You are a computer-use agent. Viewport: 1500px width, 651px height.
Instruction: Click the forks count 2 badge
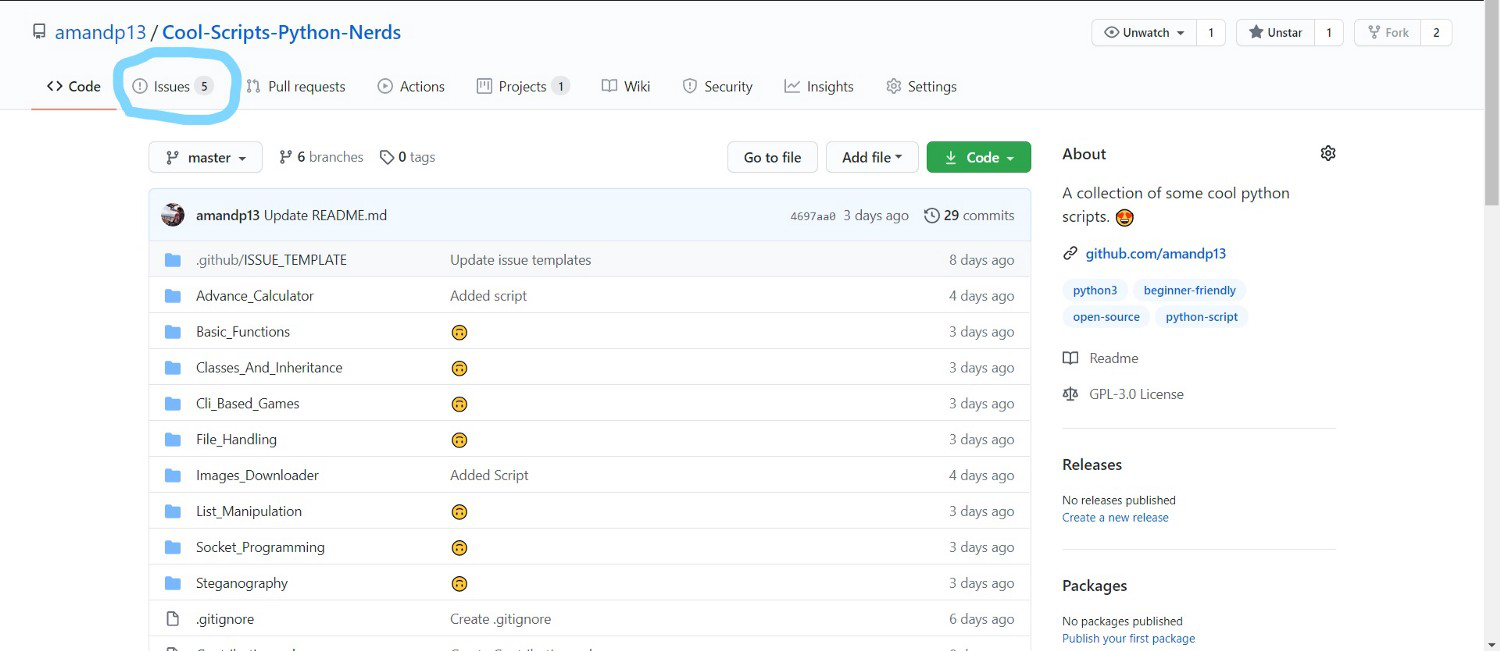click(1436, 32)
